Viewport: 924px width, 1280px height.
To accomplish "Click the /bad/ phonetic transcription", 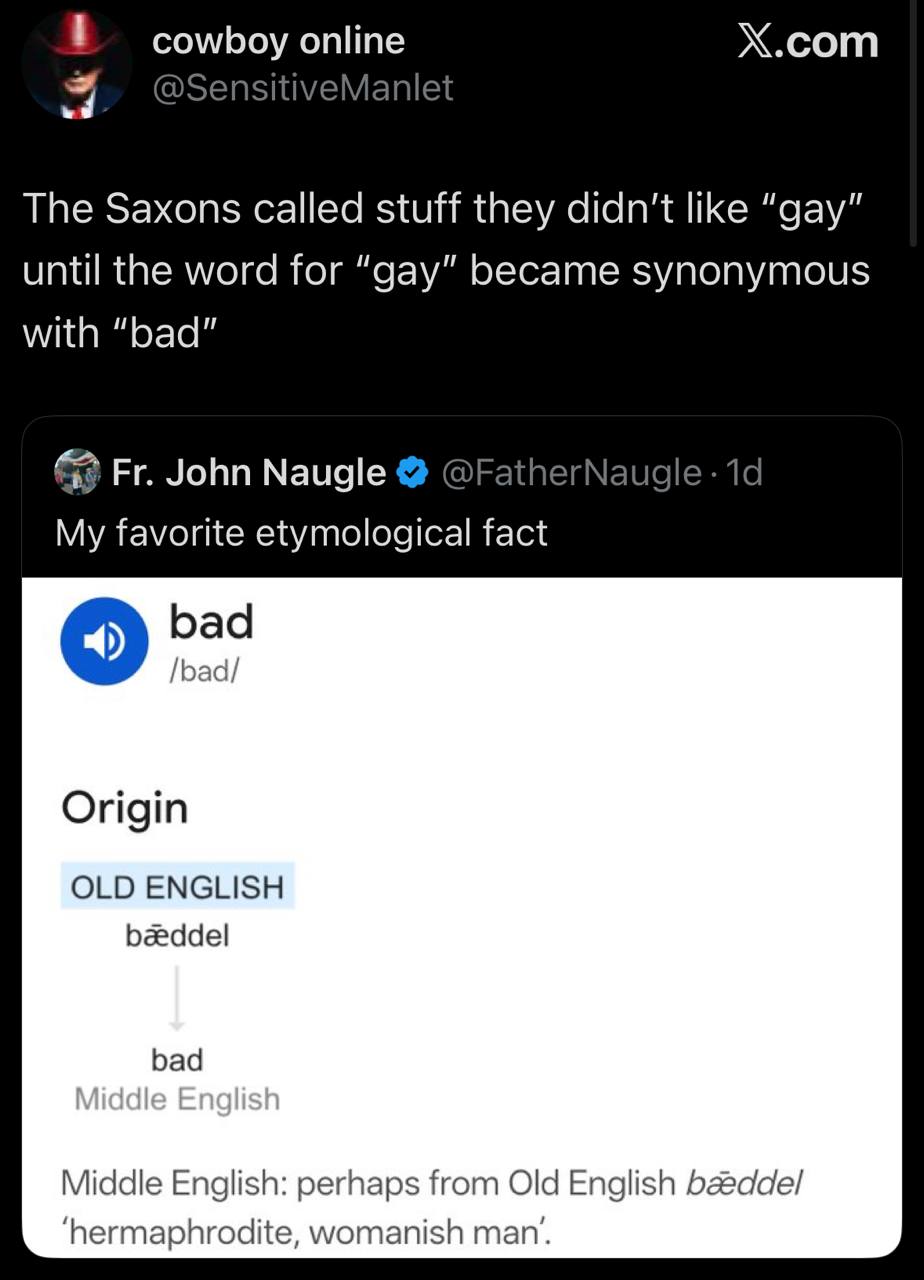I will 204,668.
